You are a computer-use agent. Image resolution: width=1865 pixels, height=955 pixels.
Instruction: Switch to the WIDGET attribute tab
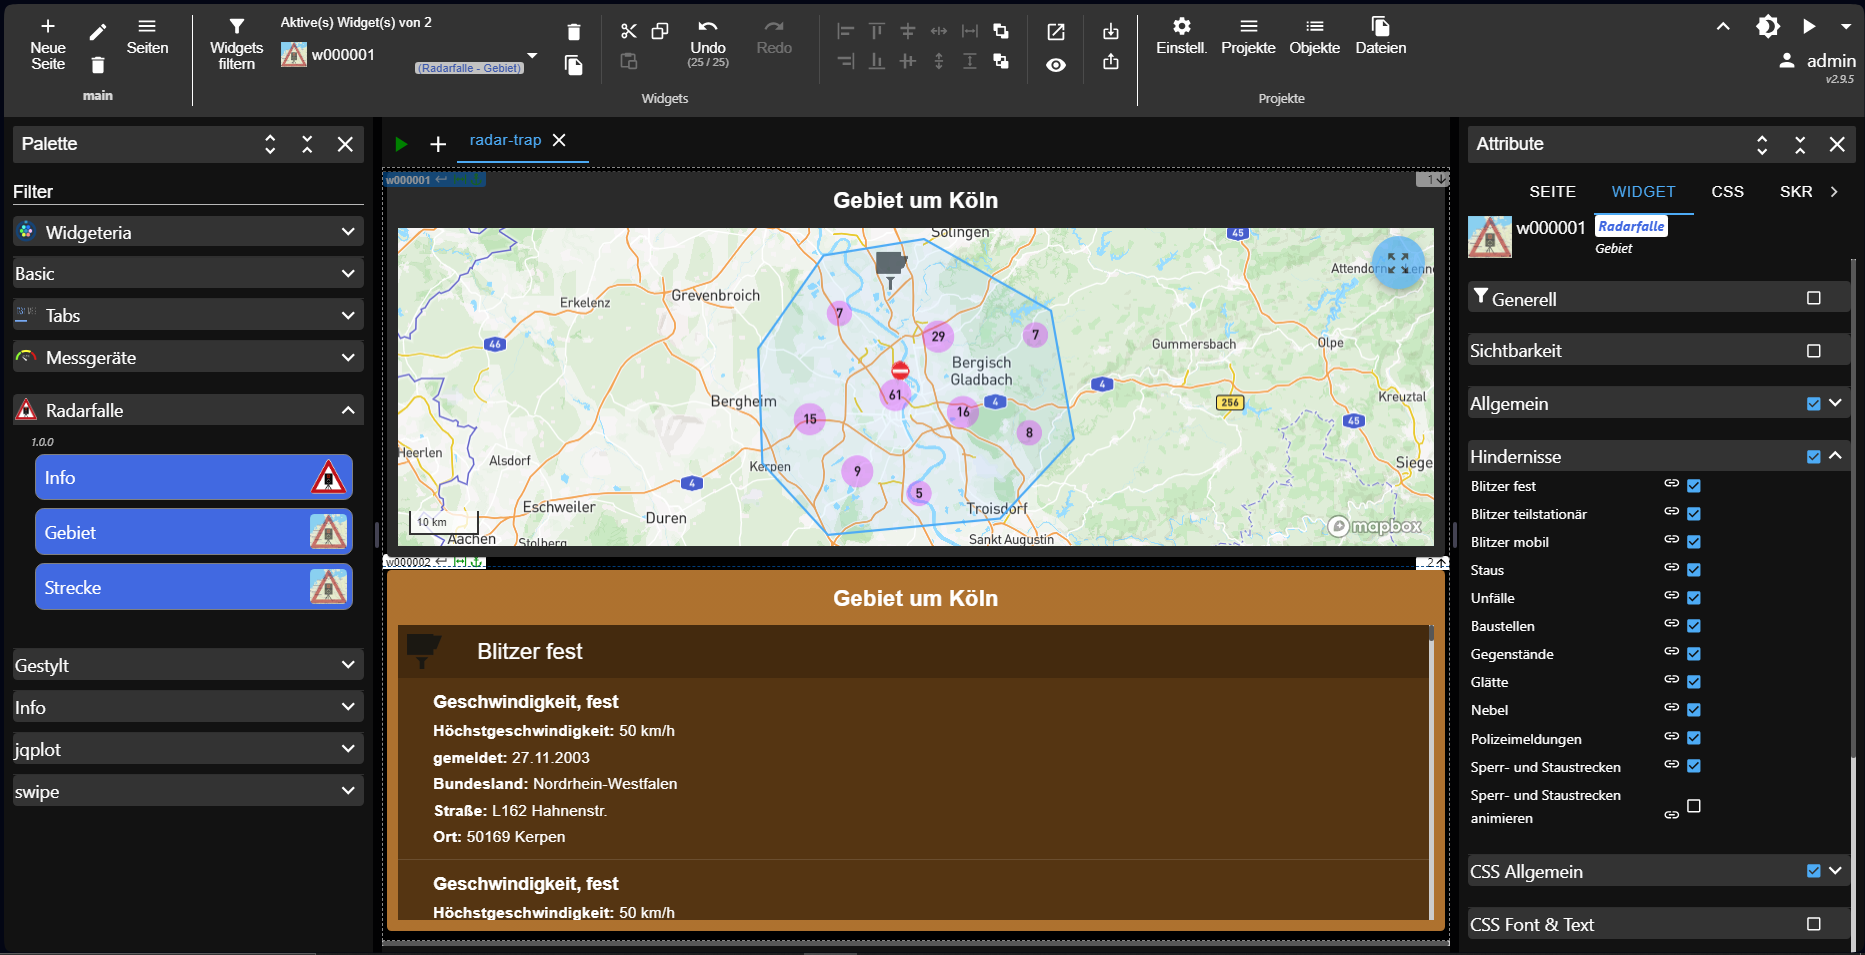(x=1643, y=192)
